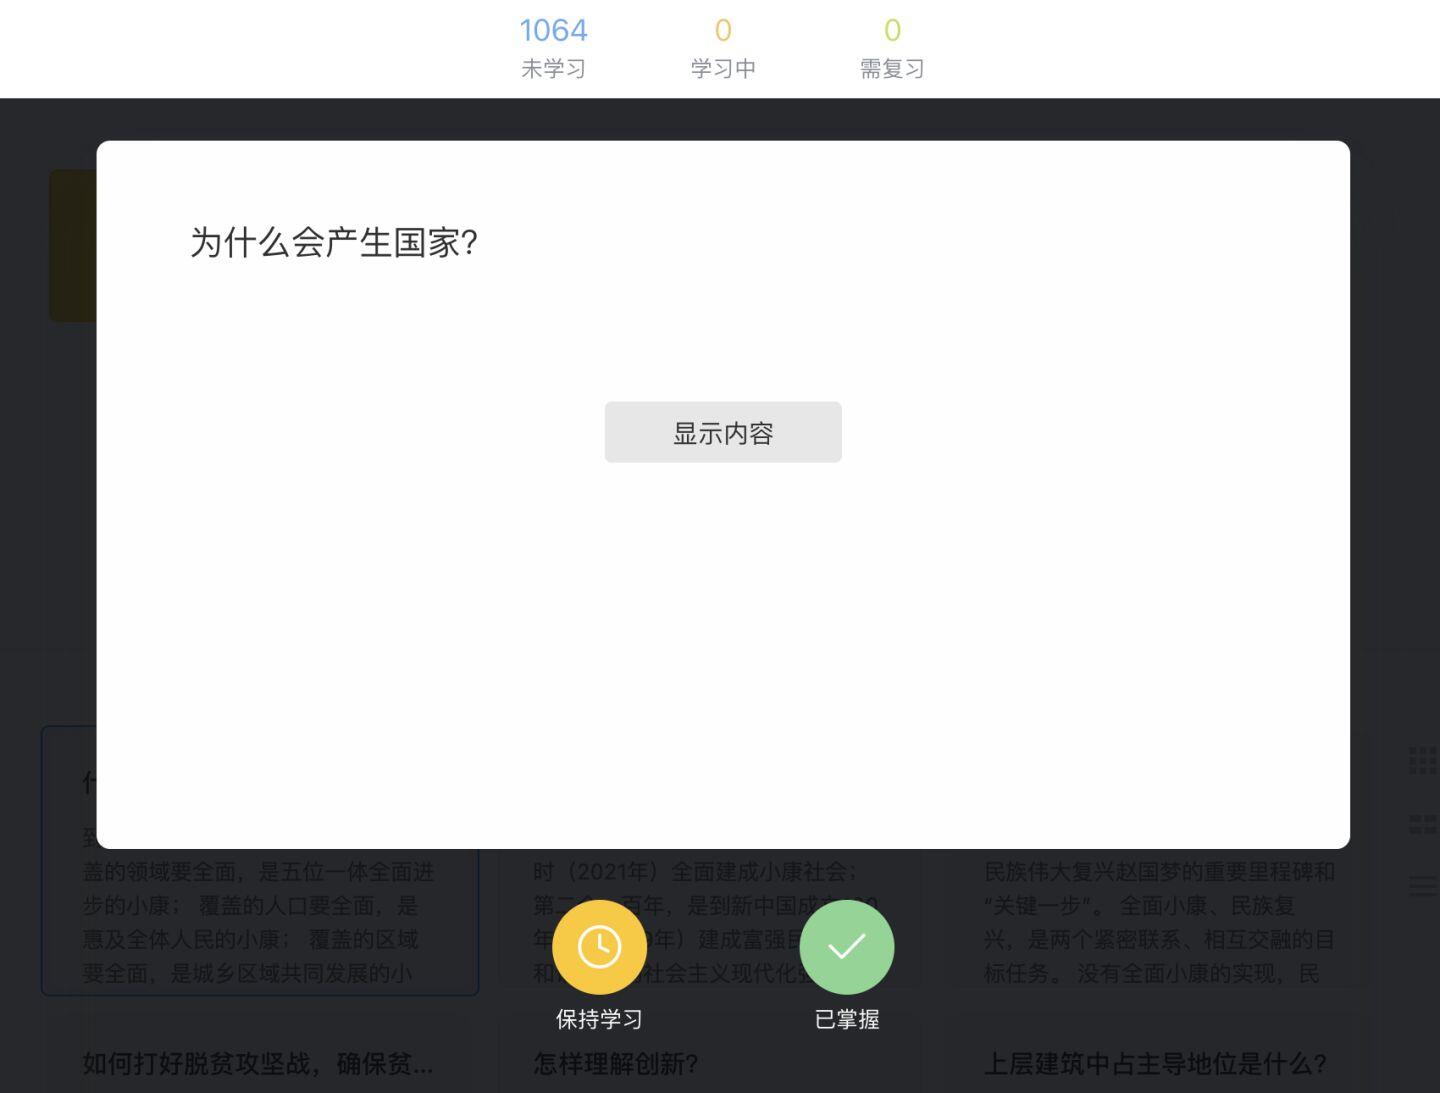The width and height of the screenshot is (1440, 1093).
Task: Open the 如何打好脱贫攻坚战 card behind the dialog
Action: point(258,1063)
